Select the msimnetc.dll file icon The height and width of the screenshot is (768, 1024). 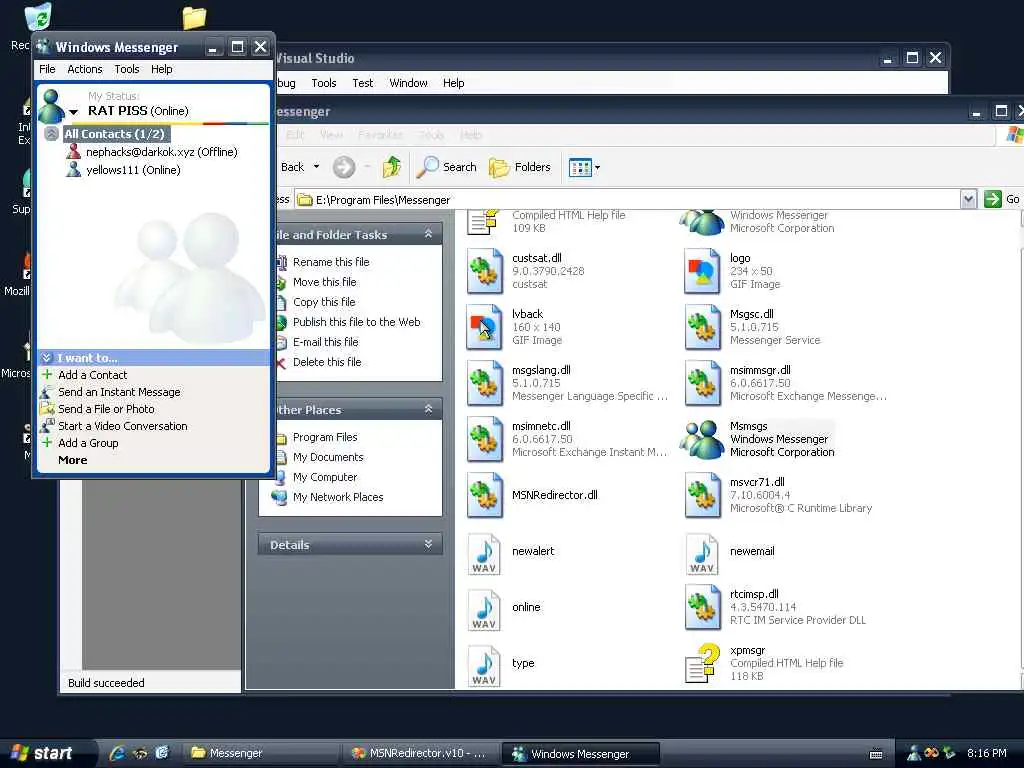(x=485, y=440)
